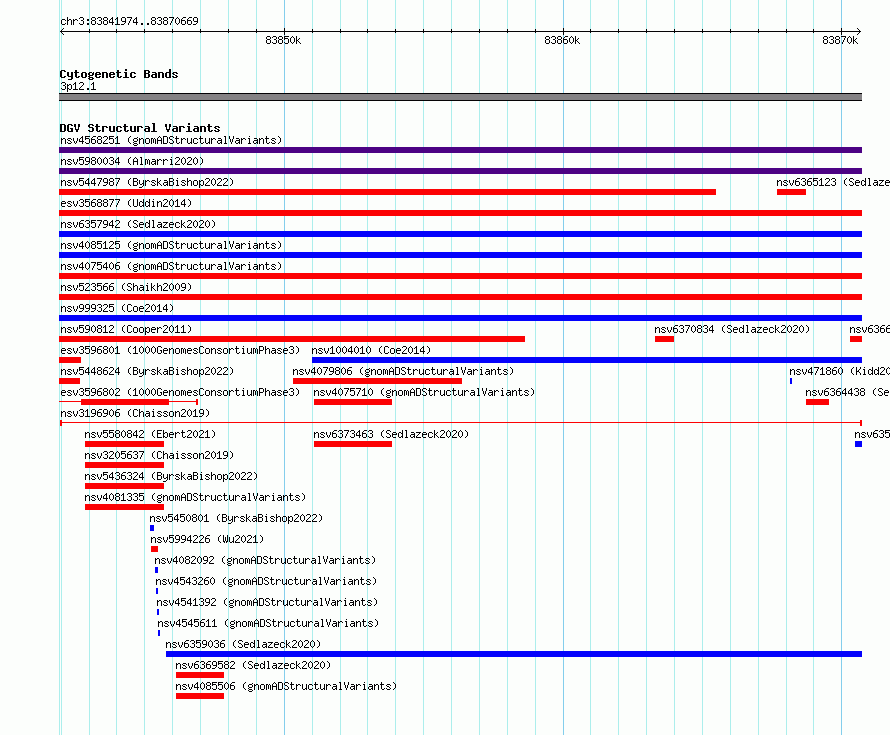890x735 pixels.
Task: Click the nsv5980034 (Almarri2020) label
Action: [x=132, y=161]
